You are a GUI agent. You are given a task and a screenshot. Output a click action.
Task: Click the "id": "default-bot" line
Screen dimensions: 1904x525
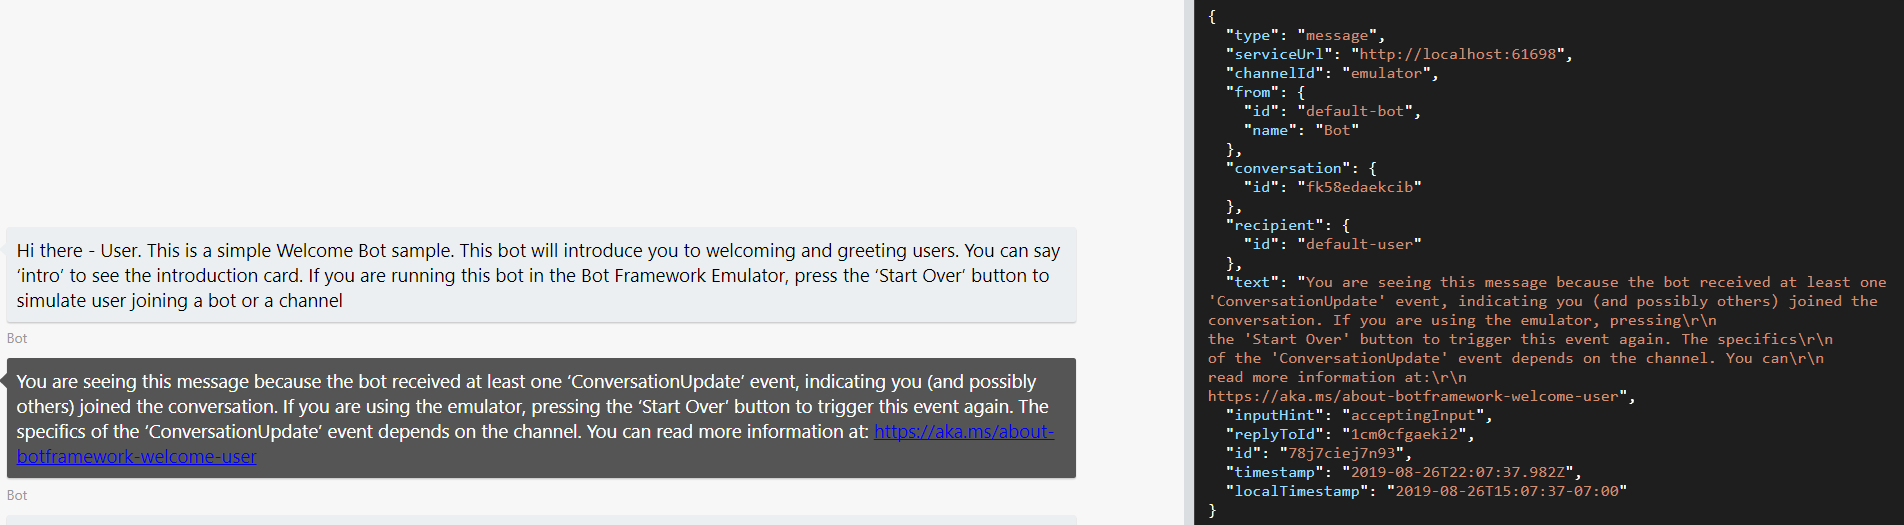(1332, 111)
